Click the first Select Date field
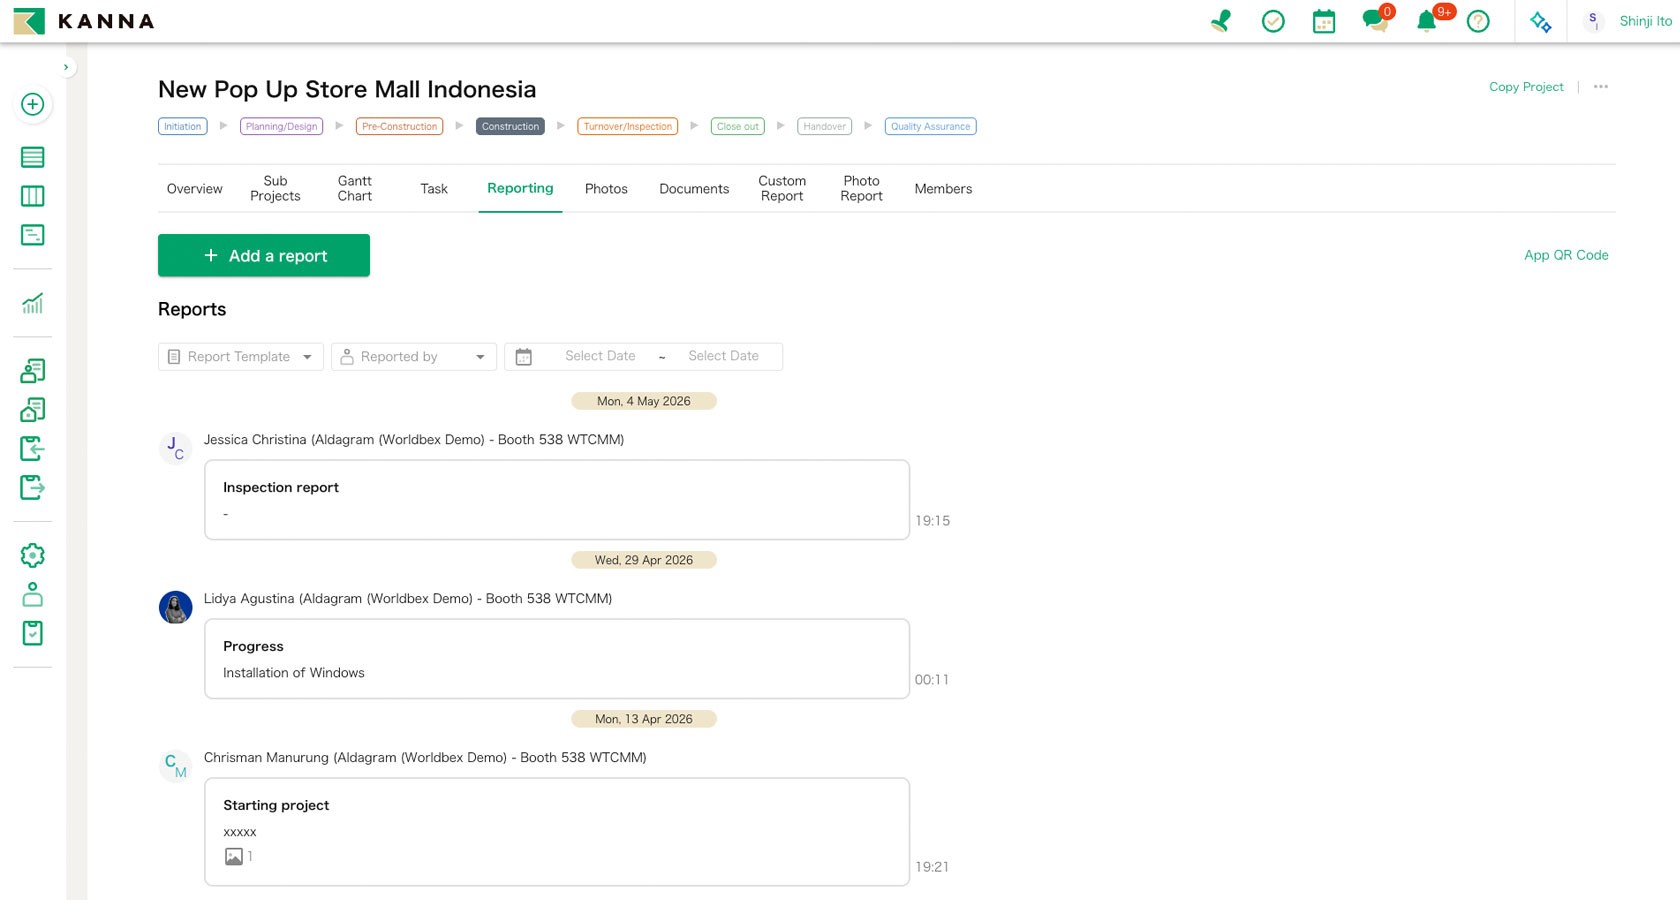 pyautogui.click(x=600, y=356)
